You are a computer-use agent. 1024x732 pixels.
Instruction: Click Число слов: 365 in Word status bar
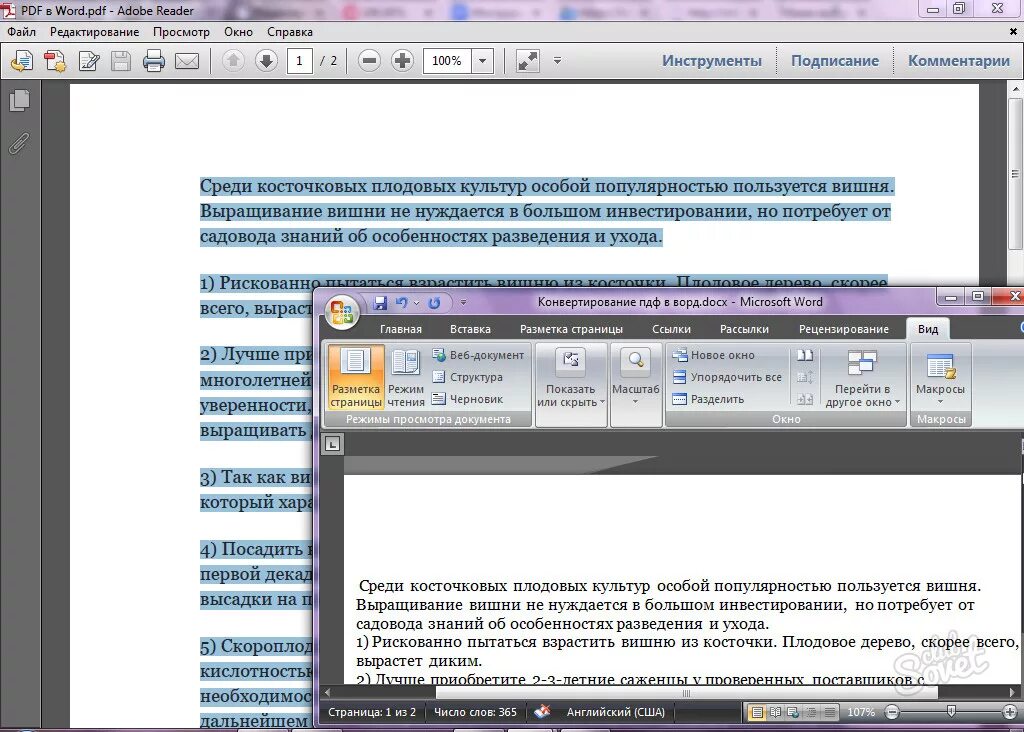pos(475,712)
